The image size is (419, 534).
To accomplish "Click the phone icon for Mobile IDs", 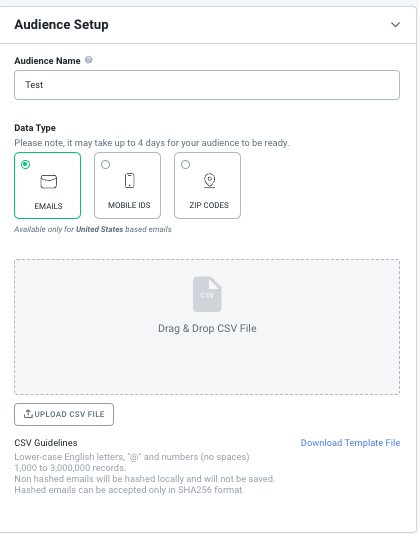I will 129,180.
